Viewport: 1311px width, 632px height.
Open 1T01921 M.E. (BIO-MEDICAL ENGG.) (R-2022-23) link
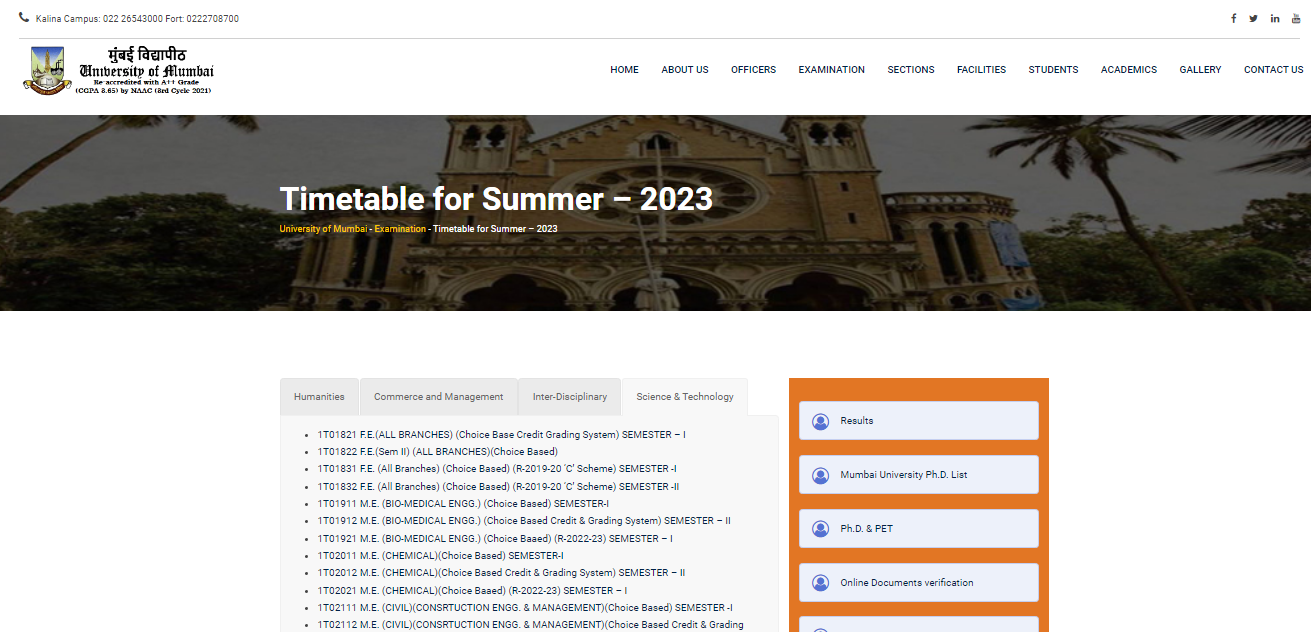495,539
